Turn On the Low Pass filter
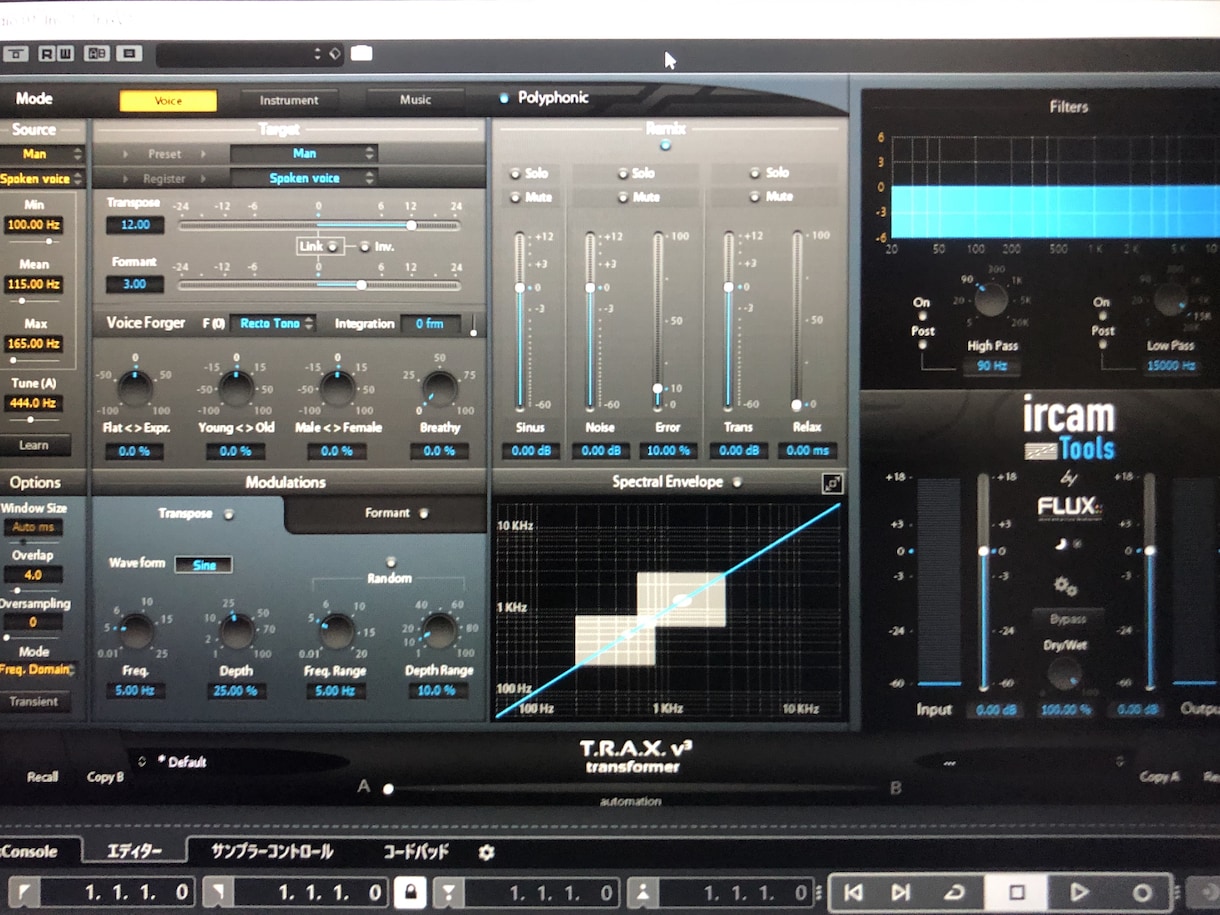This screenshot has height=915, width=1220. (x=1102, y=317)
